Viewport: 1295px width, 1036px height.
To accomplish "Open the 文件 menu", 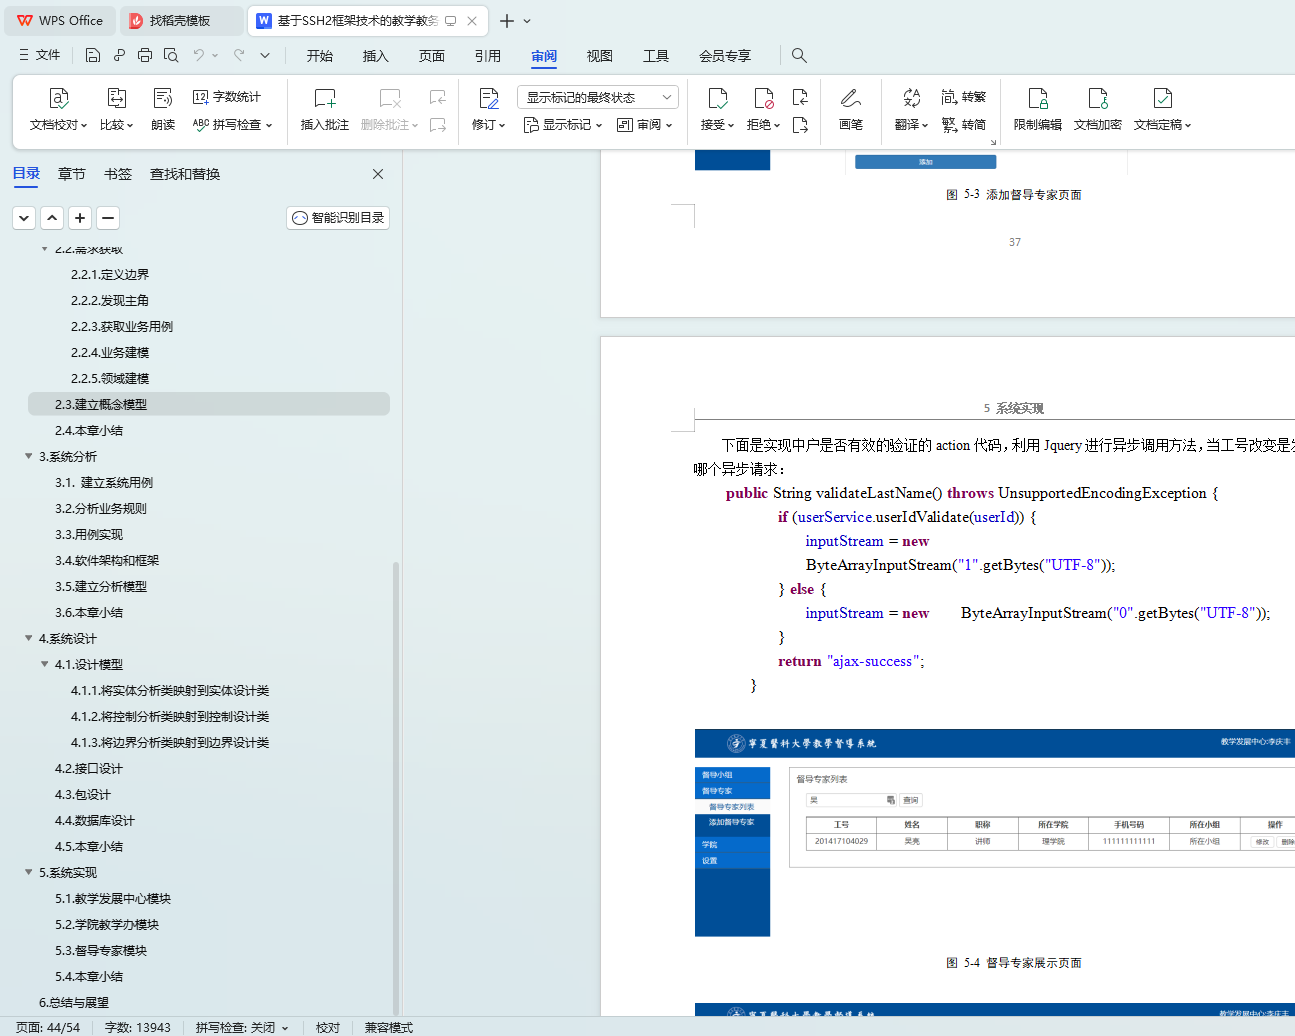I will coord(40,55).
